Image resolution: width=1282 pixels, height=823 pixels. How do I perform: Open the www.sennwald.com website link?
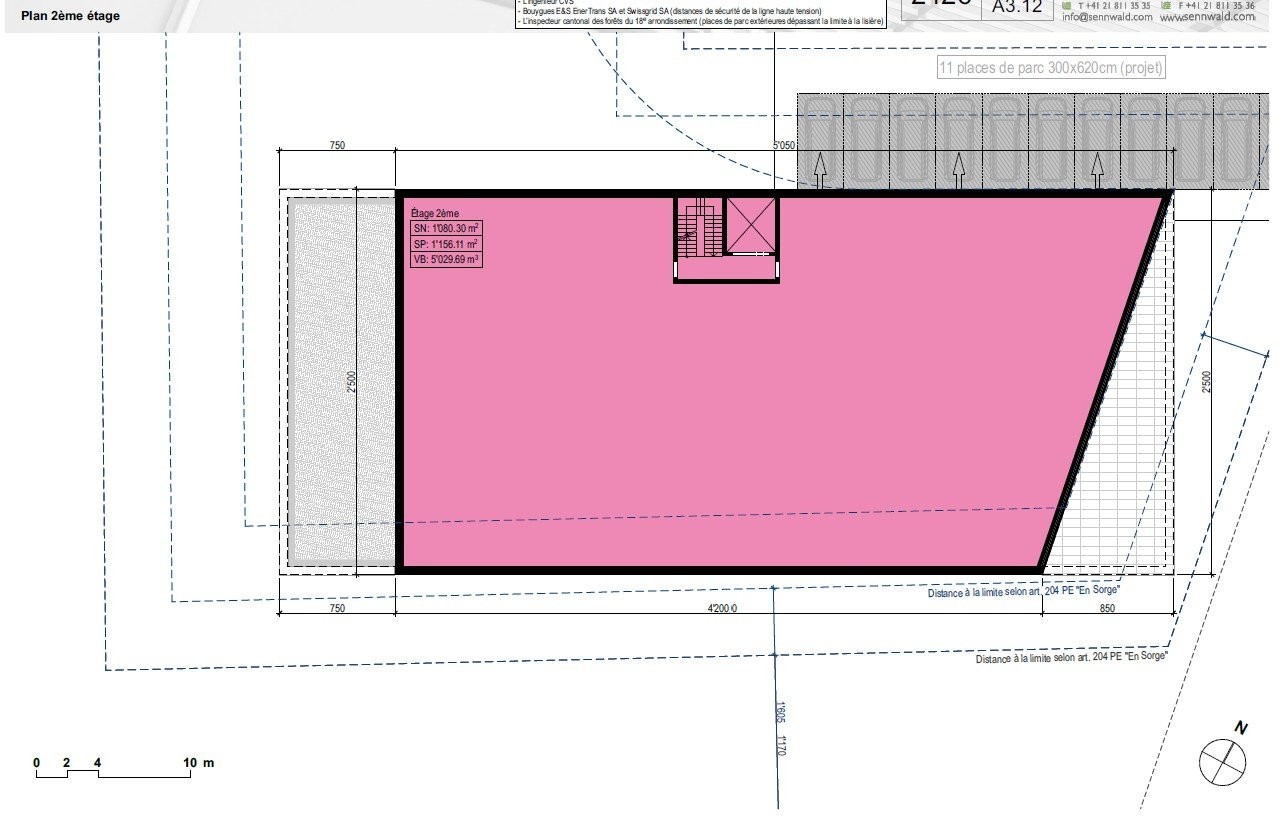[1206, 17]
